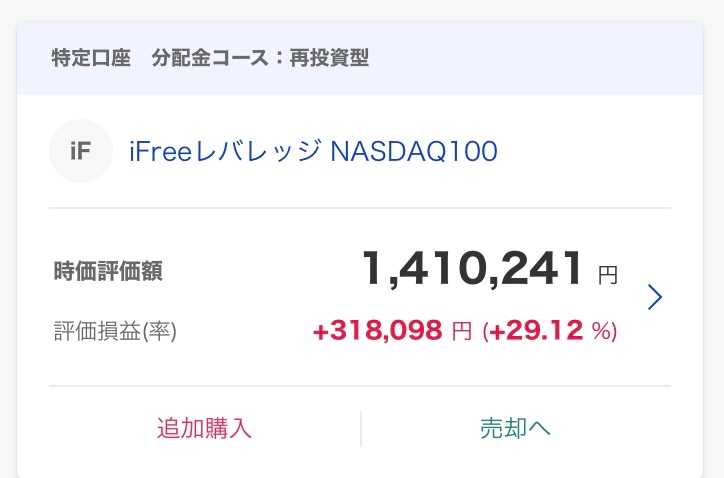The width and height of the screenshot is (724, 478).
Task: Expand valuation details with the right chevron
Action: coord(655,297)
